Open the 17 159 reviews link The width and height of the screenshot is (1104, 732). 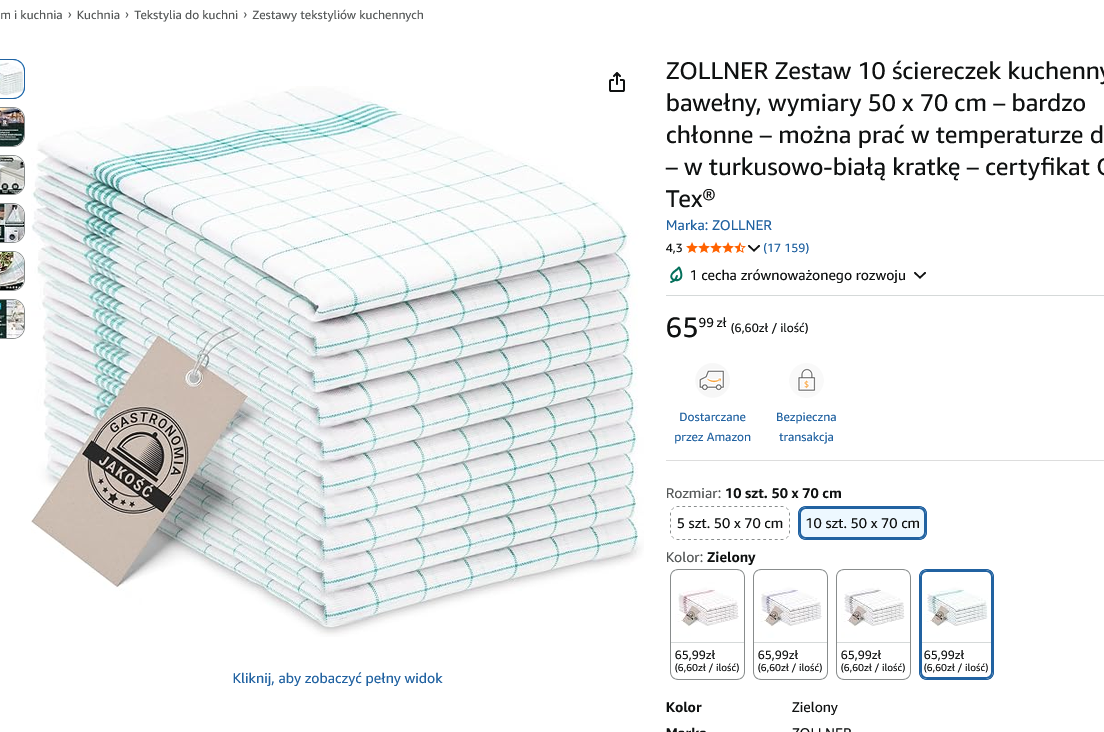[786, 248]
